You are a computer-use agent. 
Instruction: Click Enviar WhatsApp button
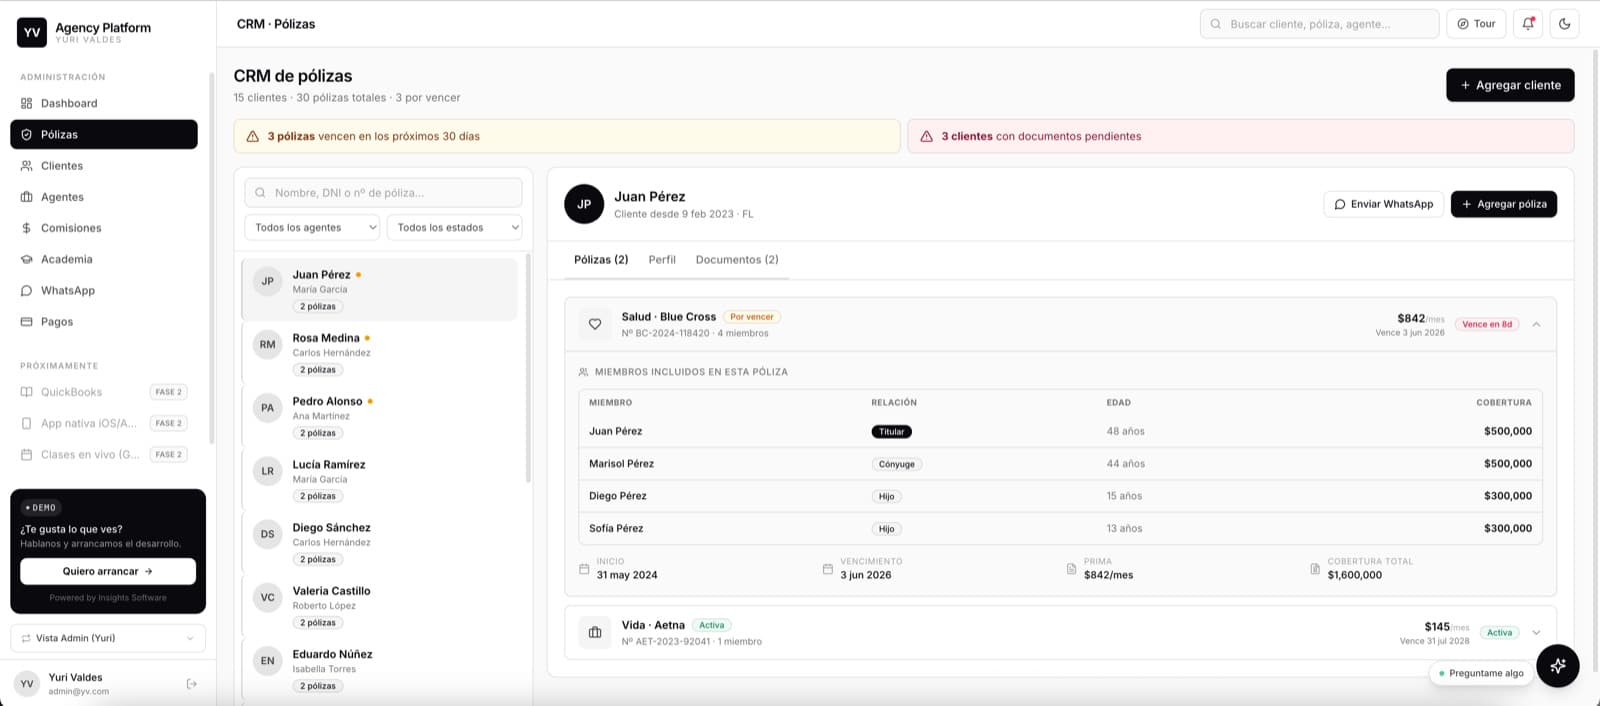tap(1384, 204)
